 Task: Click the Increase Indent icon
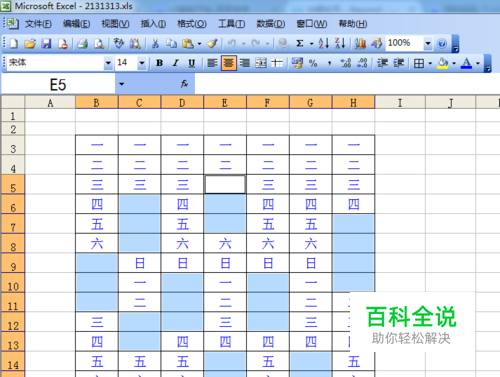click(399, 63)
